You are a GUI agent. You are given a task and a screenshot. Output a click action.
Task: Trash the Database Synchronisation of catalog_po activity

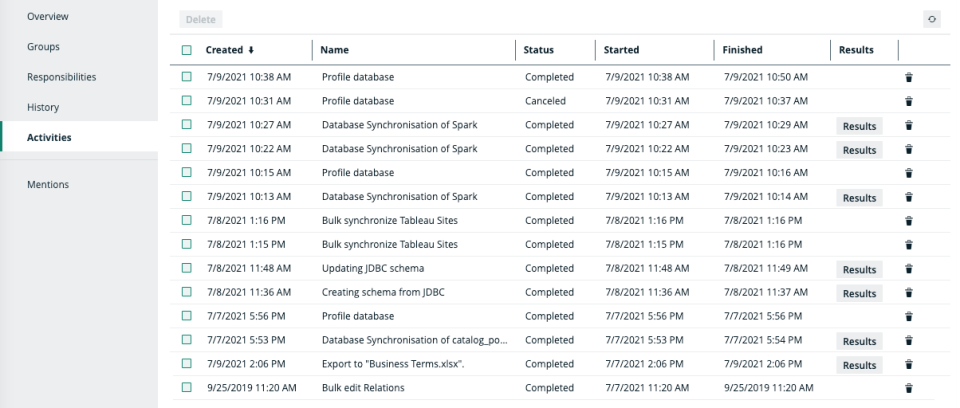pyautogui.click(x=909, y=341)
